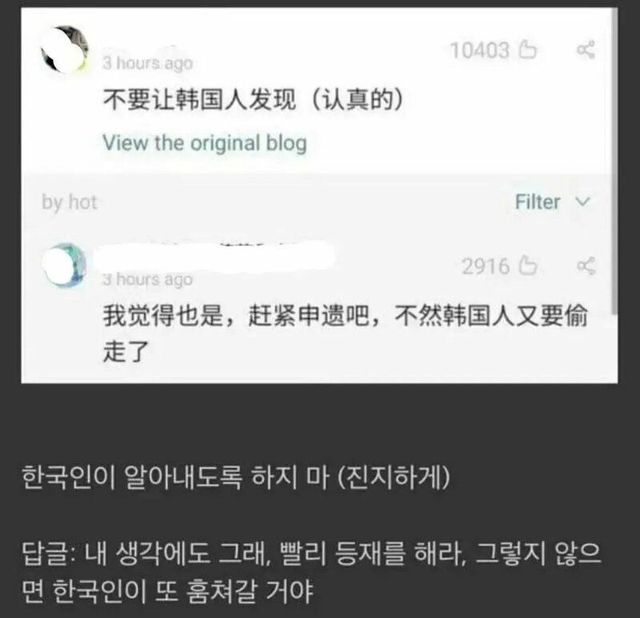This screenshot has width=640, height=618.
Task: Click the Korean paragraph starting with 답글
Action: [312, 572]
